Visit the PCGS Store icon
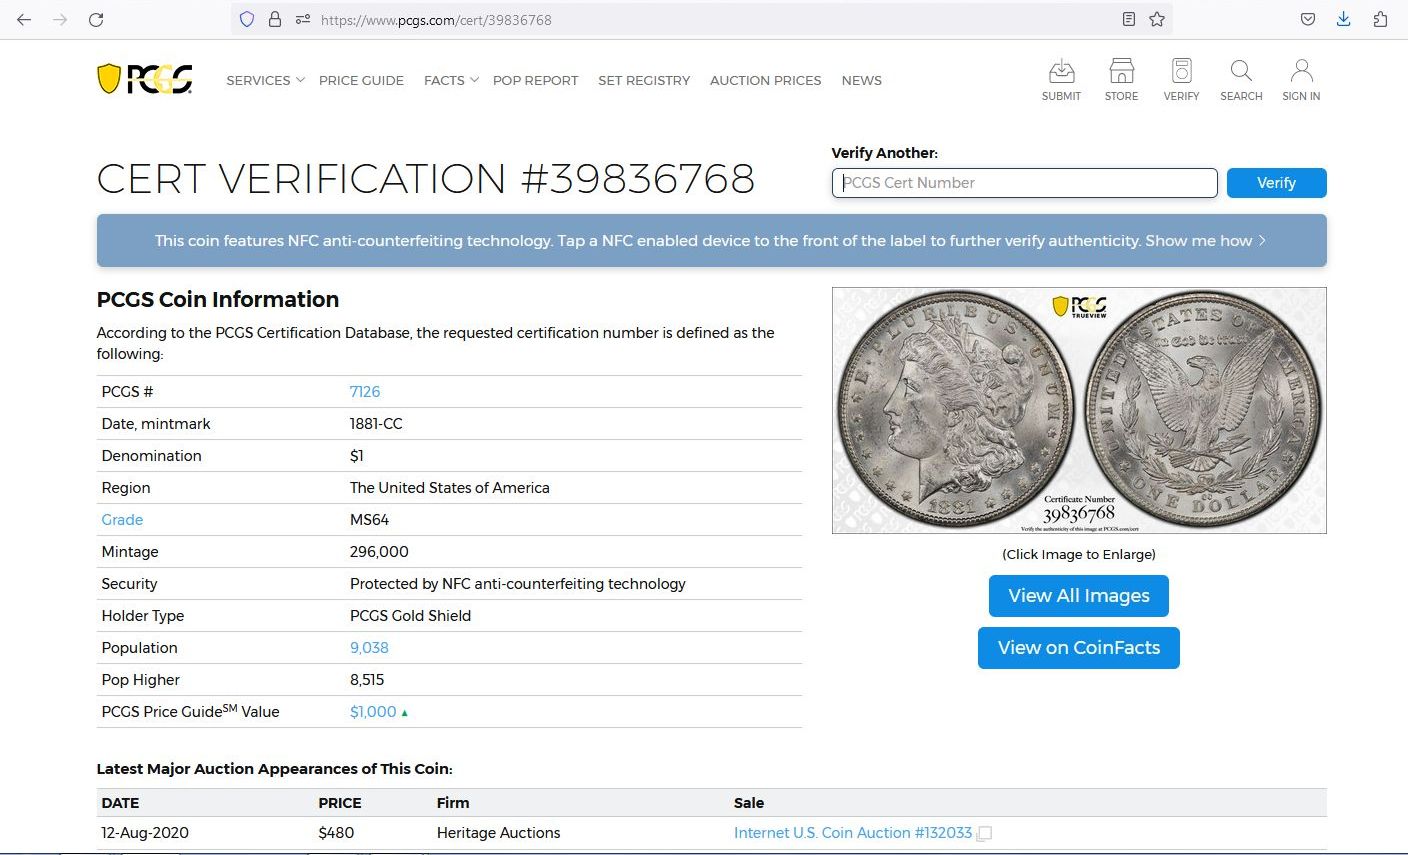 coord(1121,80)
